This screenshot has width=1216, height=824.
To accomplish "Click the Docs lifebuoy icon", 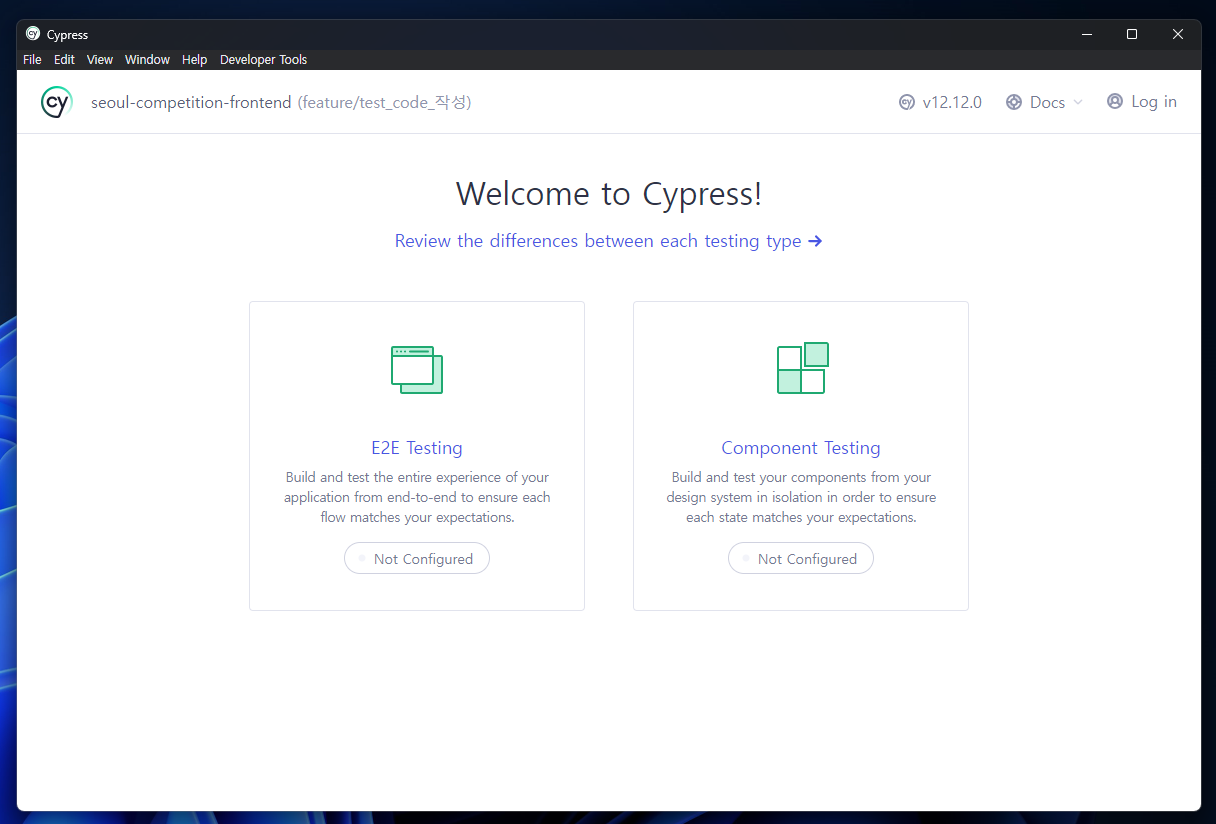I will point(1014,102).
